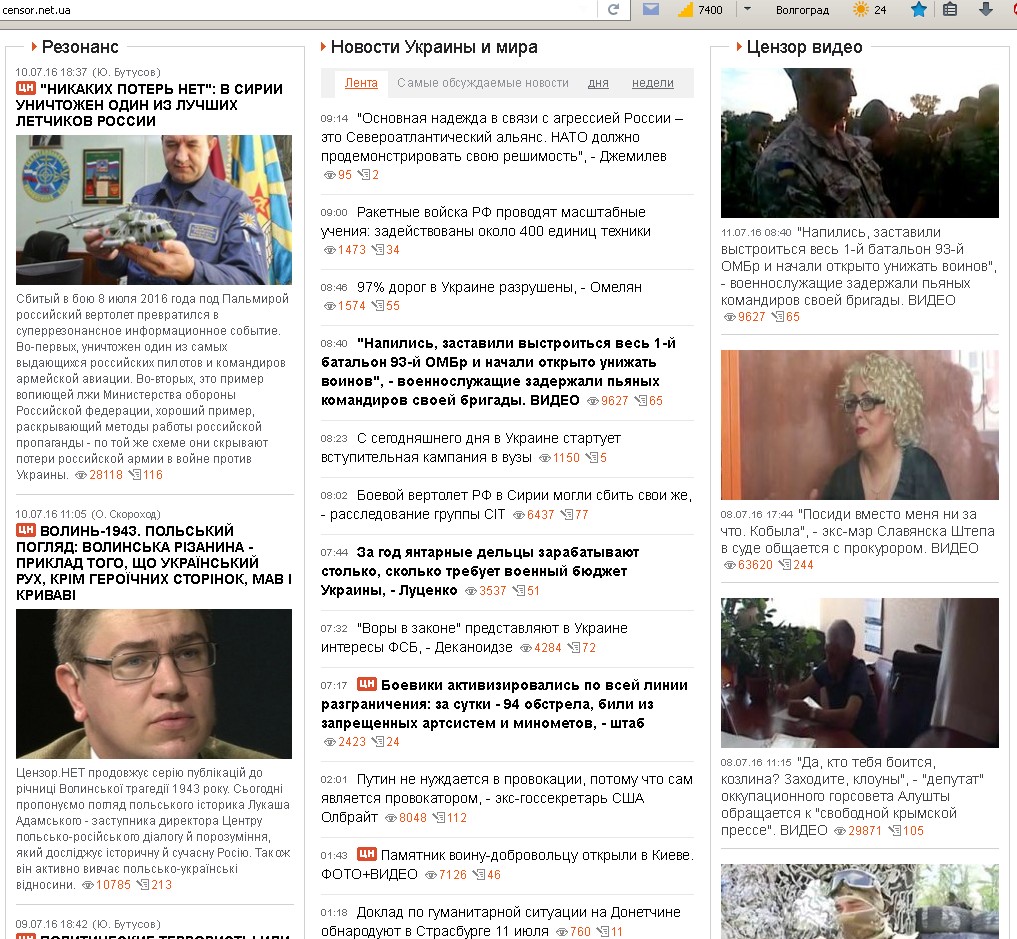Open the ВОЛИНЬ-1943 article headline

[x=154, y=562]
